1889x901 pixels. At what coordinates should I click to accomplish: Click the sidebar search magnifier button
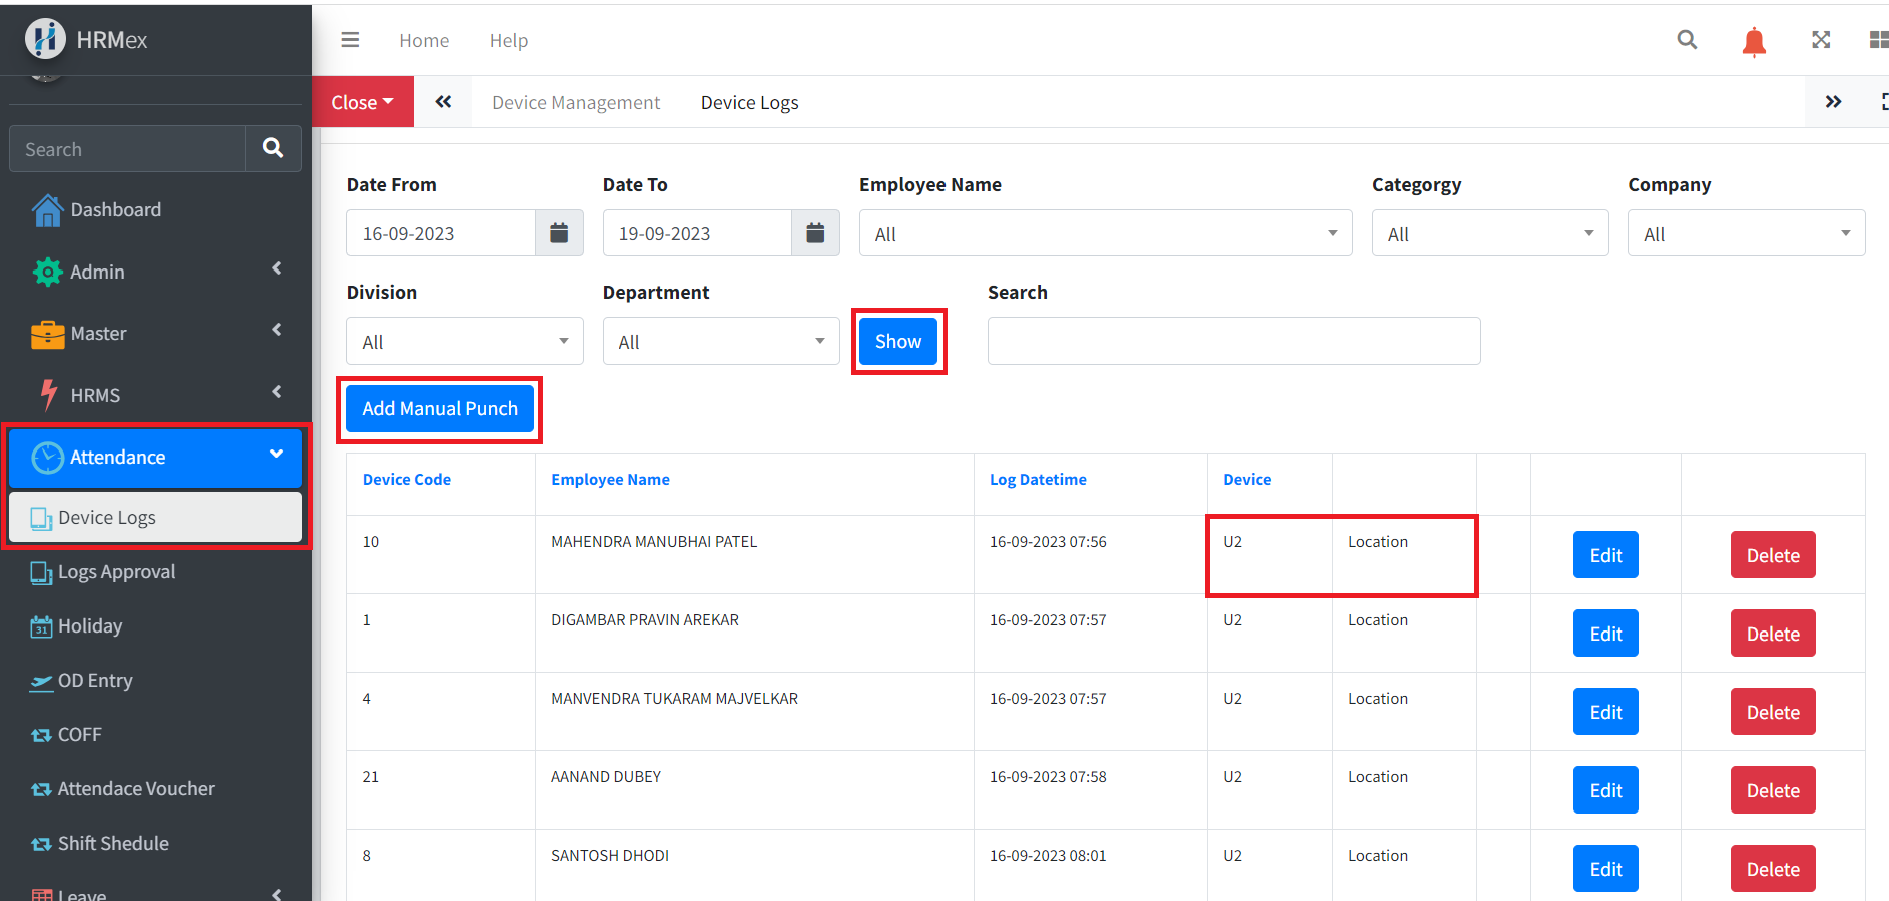click(x=273, y=148)
